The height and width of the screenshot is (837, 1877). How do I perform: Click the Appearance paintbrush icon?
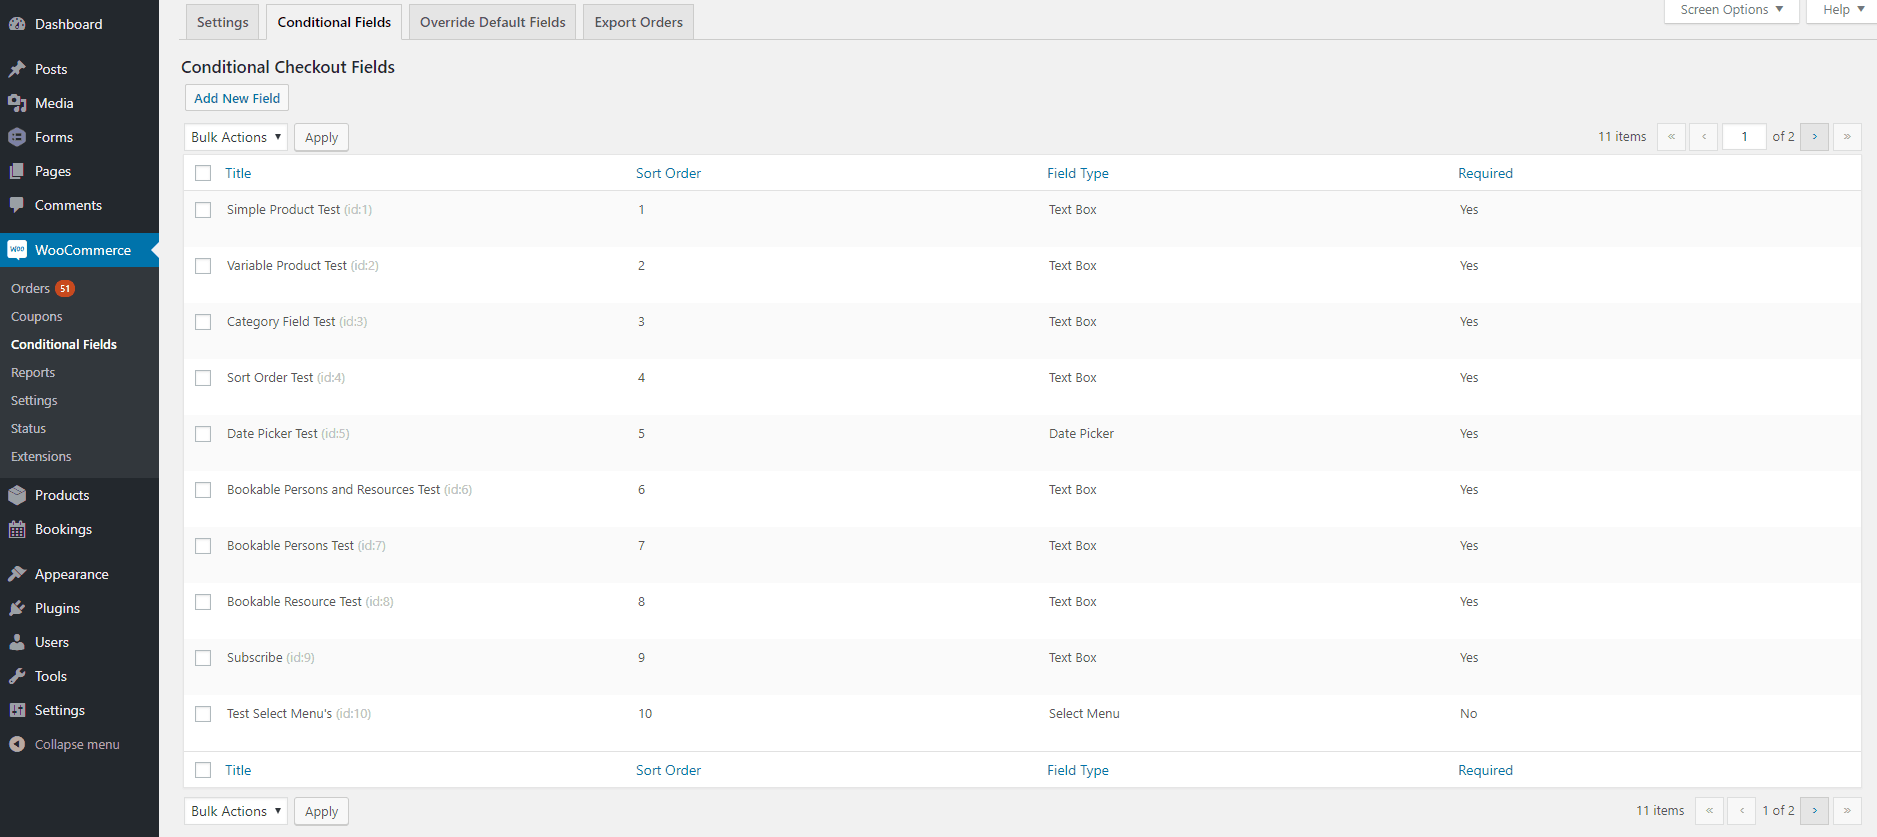click(17, 574)
